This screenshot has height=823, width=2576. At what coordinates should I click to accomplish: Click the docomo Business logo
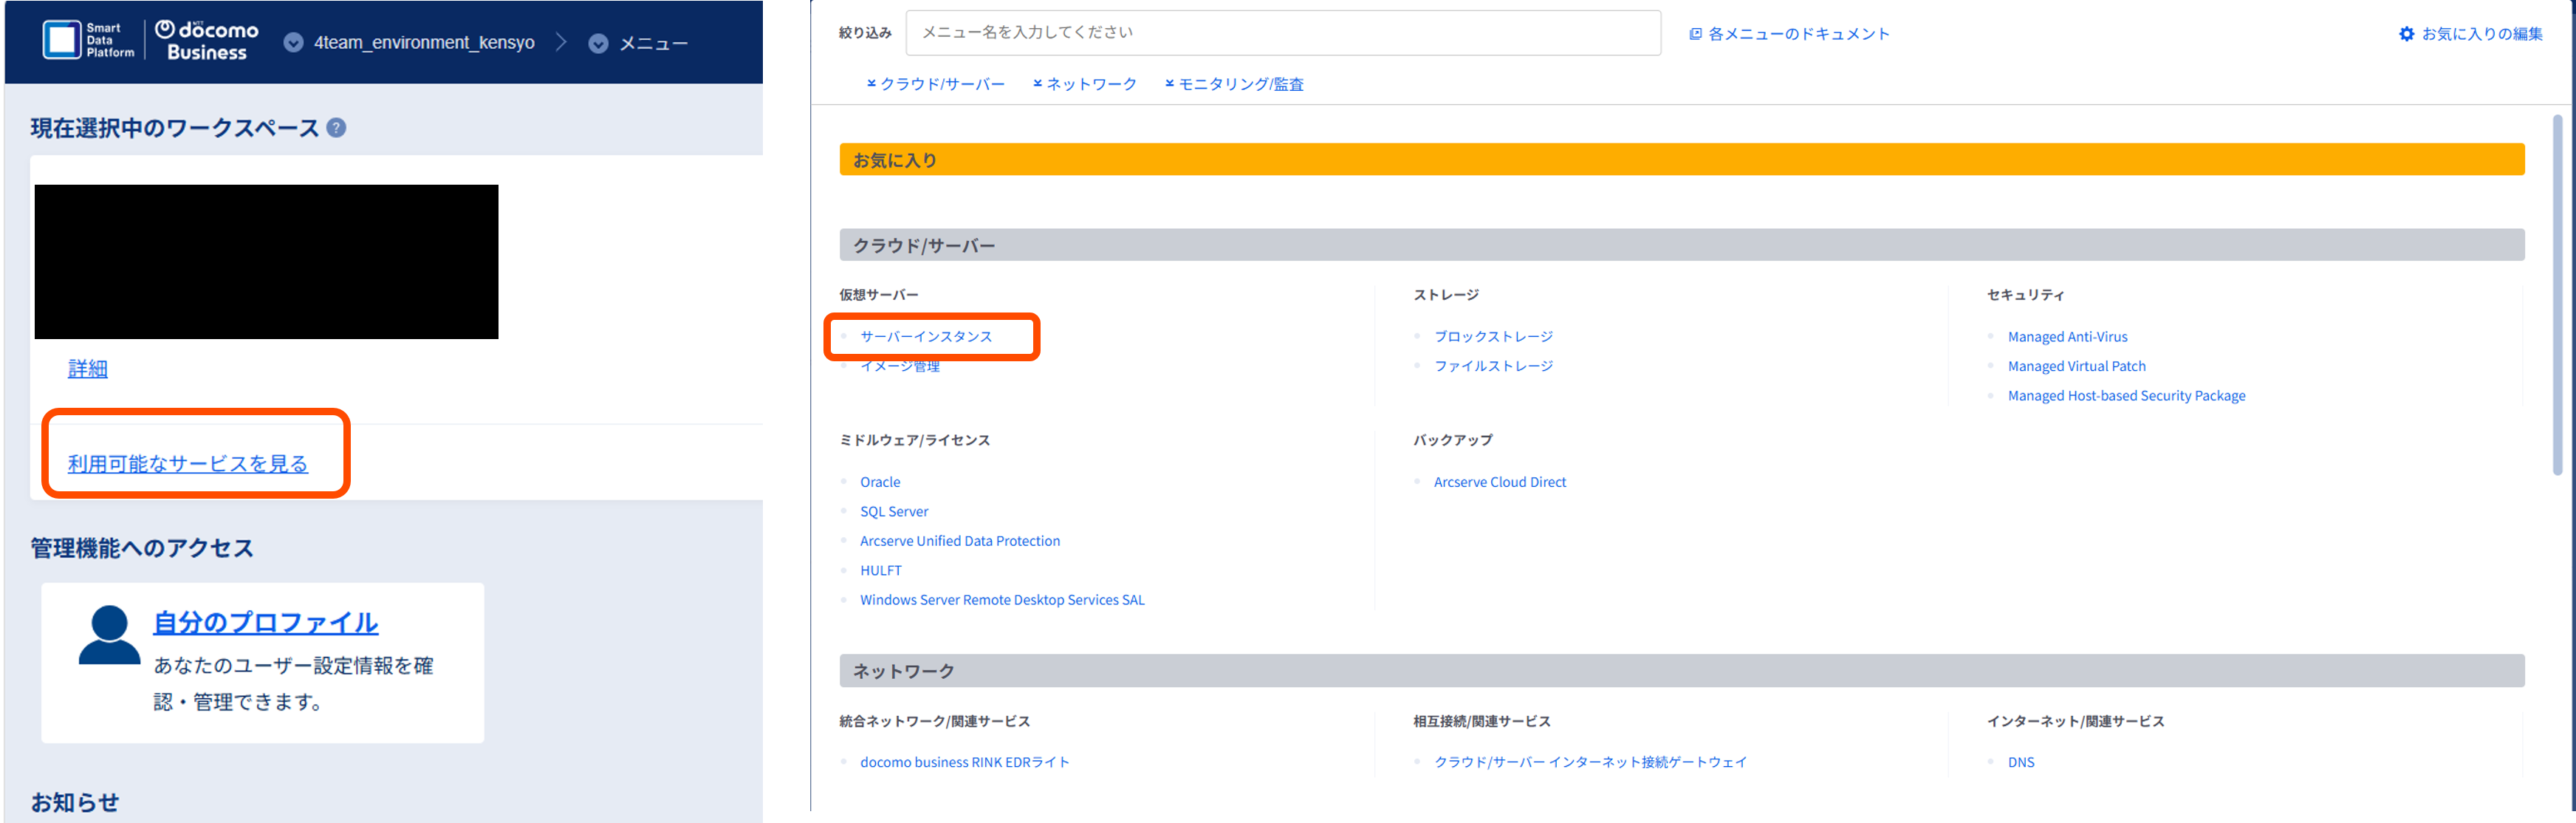pos(207,41)
